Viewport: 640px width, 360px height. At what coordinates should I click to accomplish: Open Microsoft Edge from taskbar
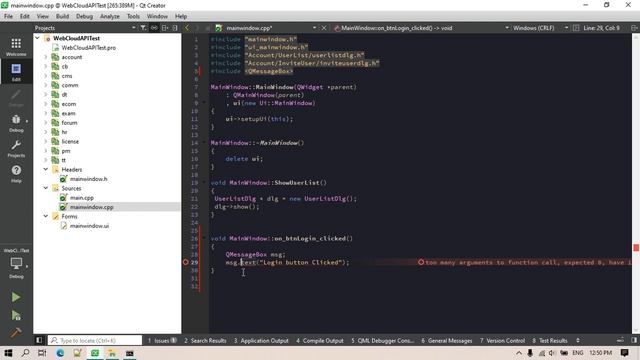tap(60, 353)
